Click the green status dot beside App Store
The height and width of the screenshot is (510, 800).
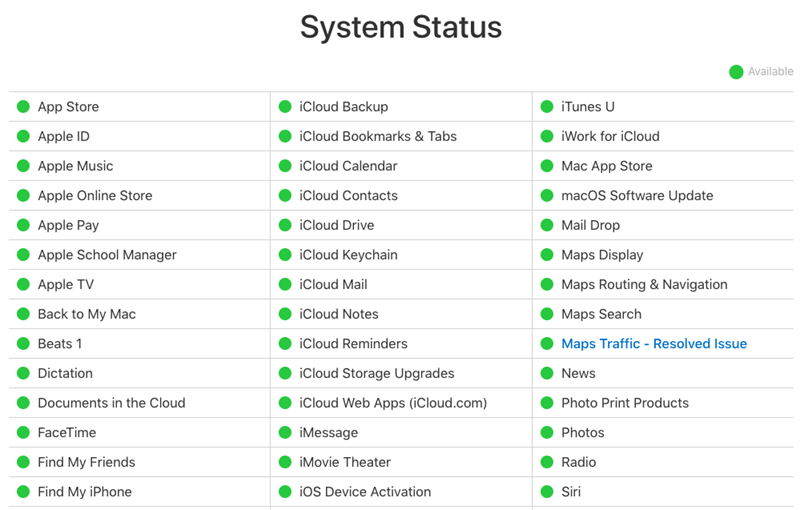23,107
